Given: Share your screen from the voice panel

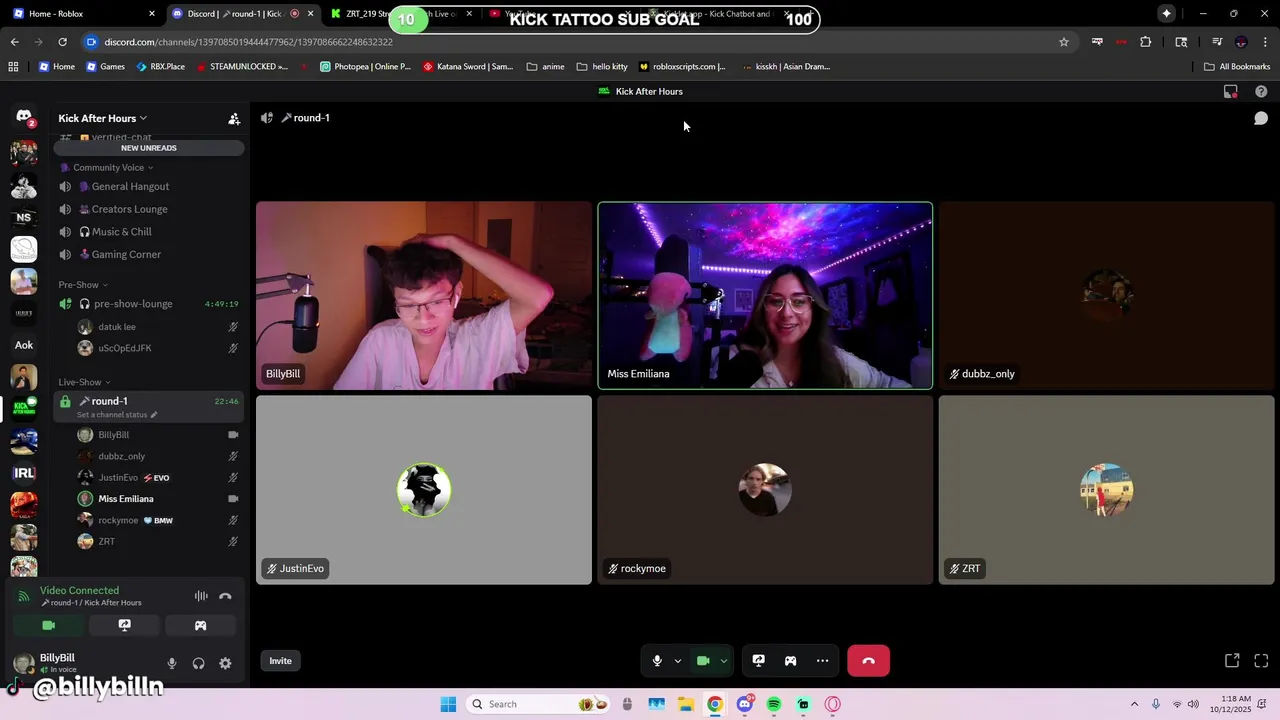Looking at the screenshot, I should pyautogui.click(x=124, y=625).
